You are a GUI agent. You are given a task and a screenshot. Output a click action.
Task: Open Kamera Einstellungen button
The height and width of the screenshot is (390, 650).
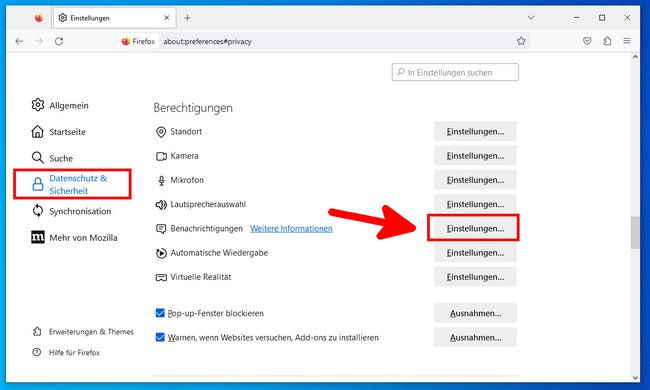point(475,156)
